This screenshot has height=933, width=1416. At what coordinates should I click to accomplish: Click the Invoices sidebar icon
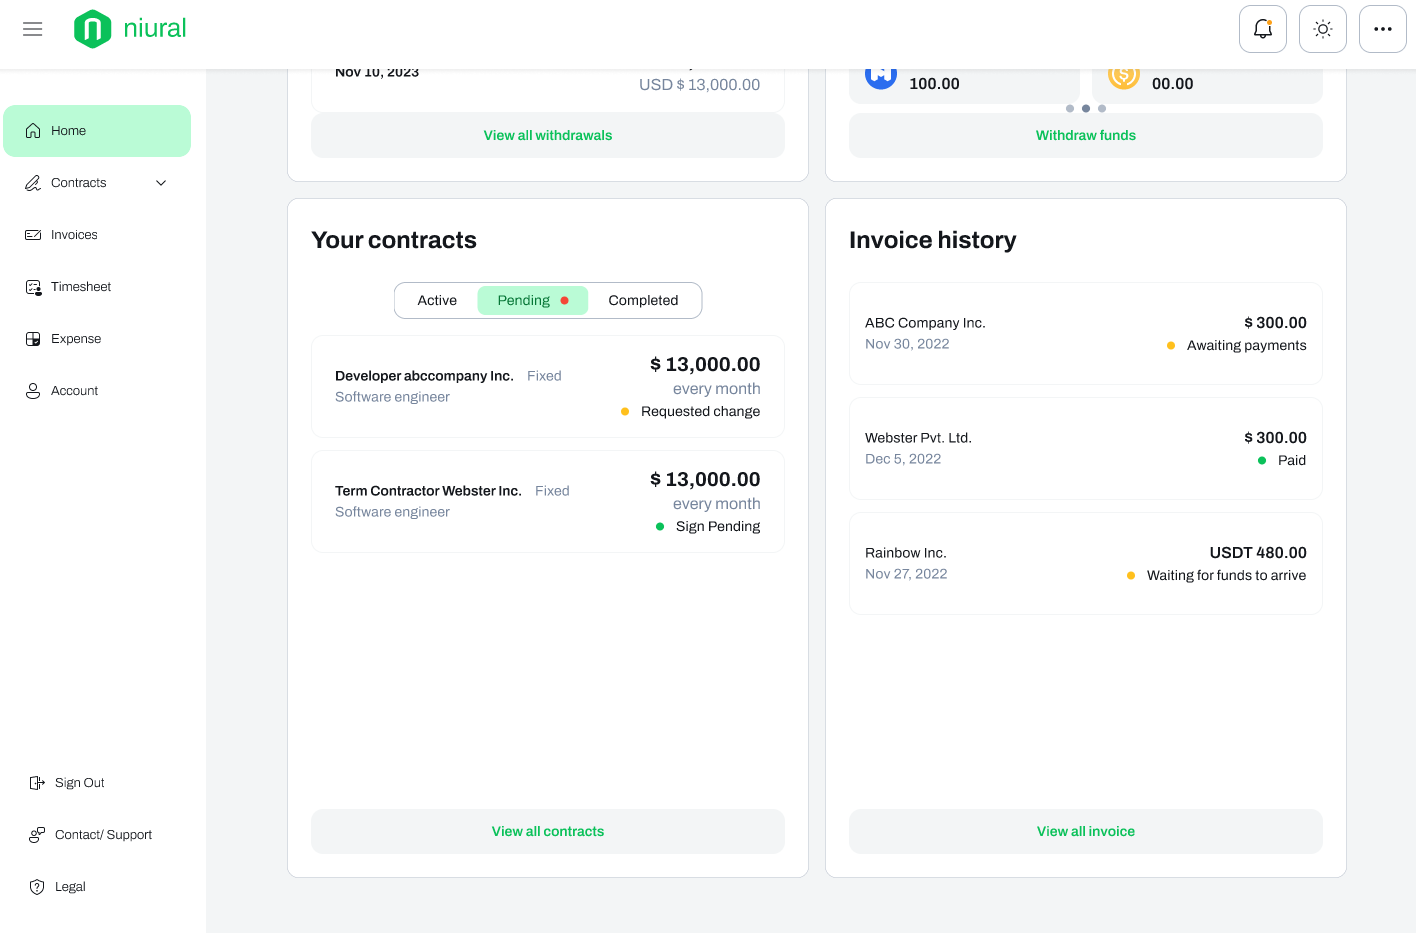33,235
